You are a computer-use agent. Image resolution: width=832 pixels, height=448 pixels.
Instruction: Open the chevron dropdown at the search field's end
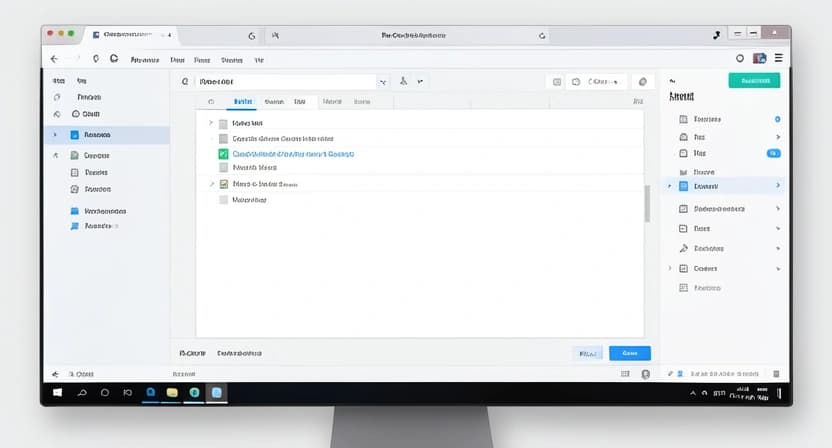point(383,82)
